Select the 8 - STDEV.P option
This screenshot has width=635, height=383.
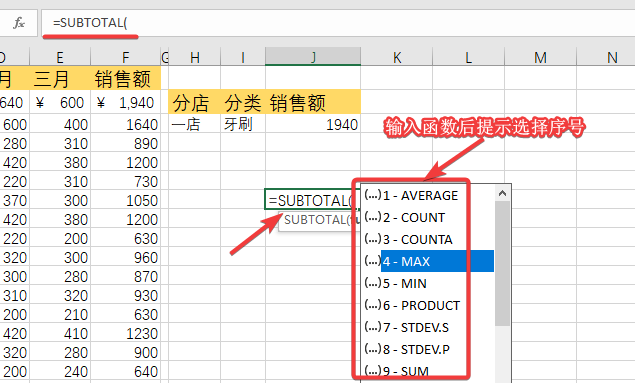[x=428, y=349]
